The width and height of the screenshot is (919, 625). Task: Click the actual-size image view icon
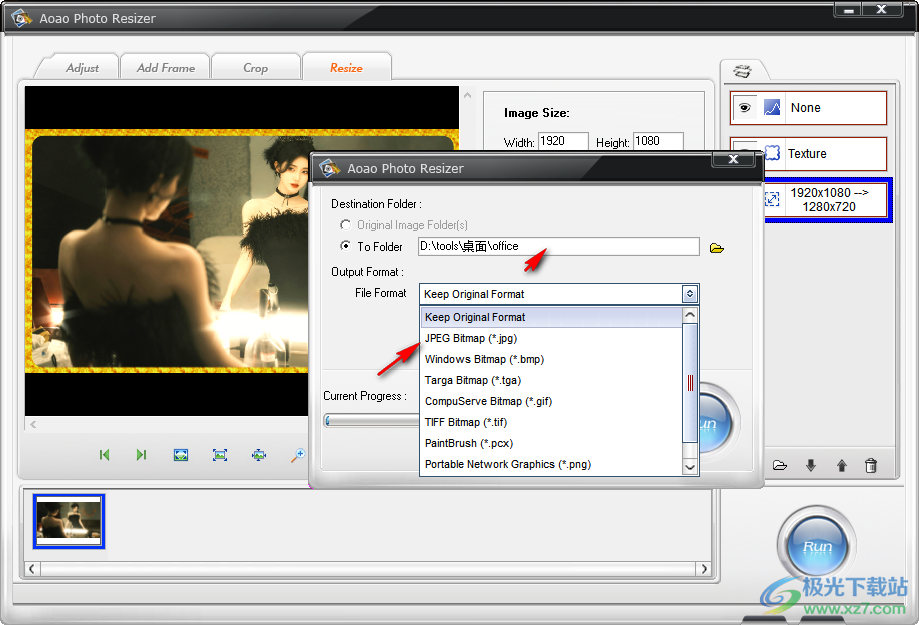click(x=219, y=455)
